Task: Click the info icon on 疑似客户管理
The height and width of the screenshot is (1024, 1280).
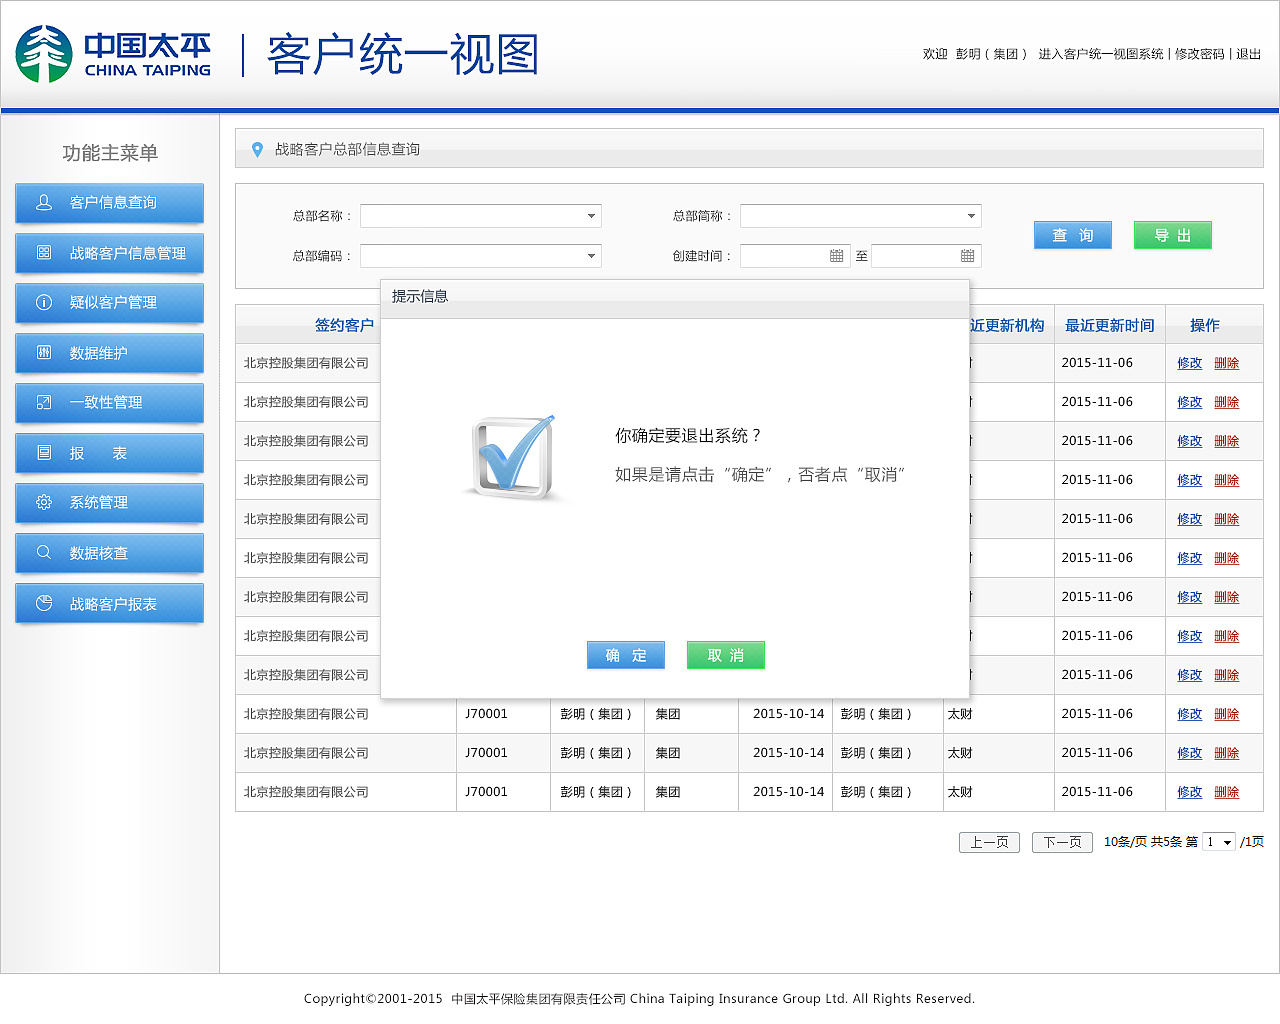Action: 43,303
